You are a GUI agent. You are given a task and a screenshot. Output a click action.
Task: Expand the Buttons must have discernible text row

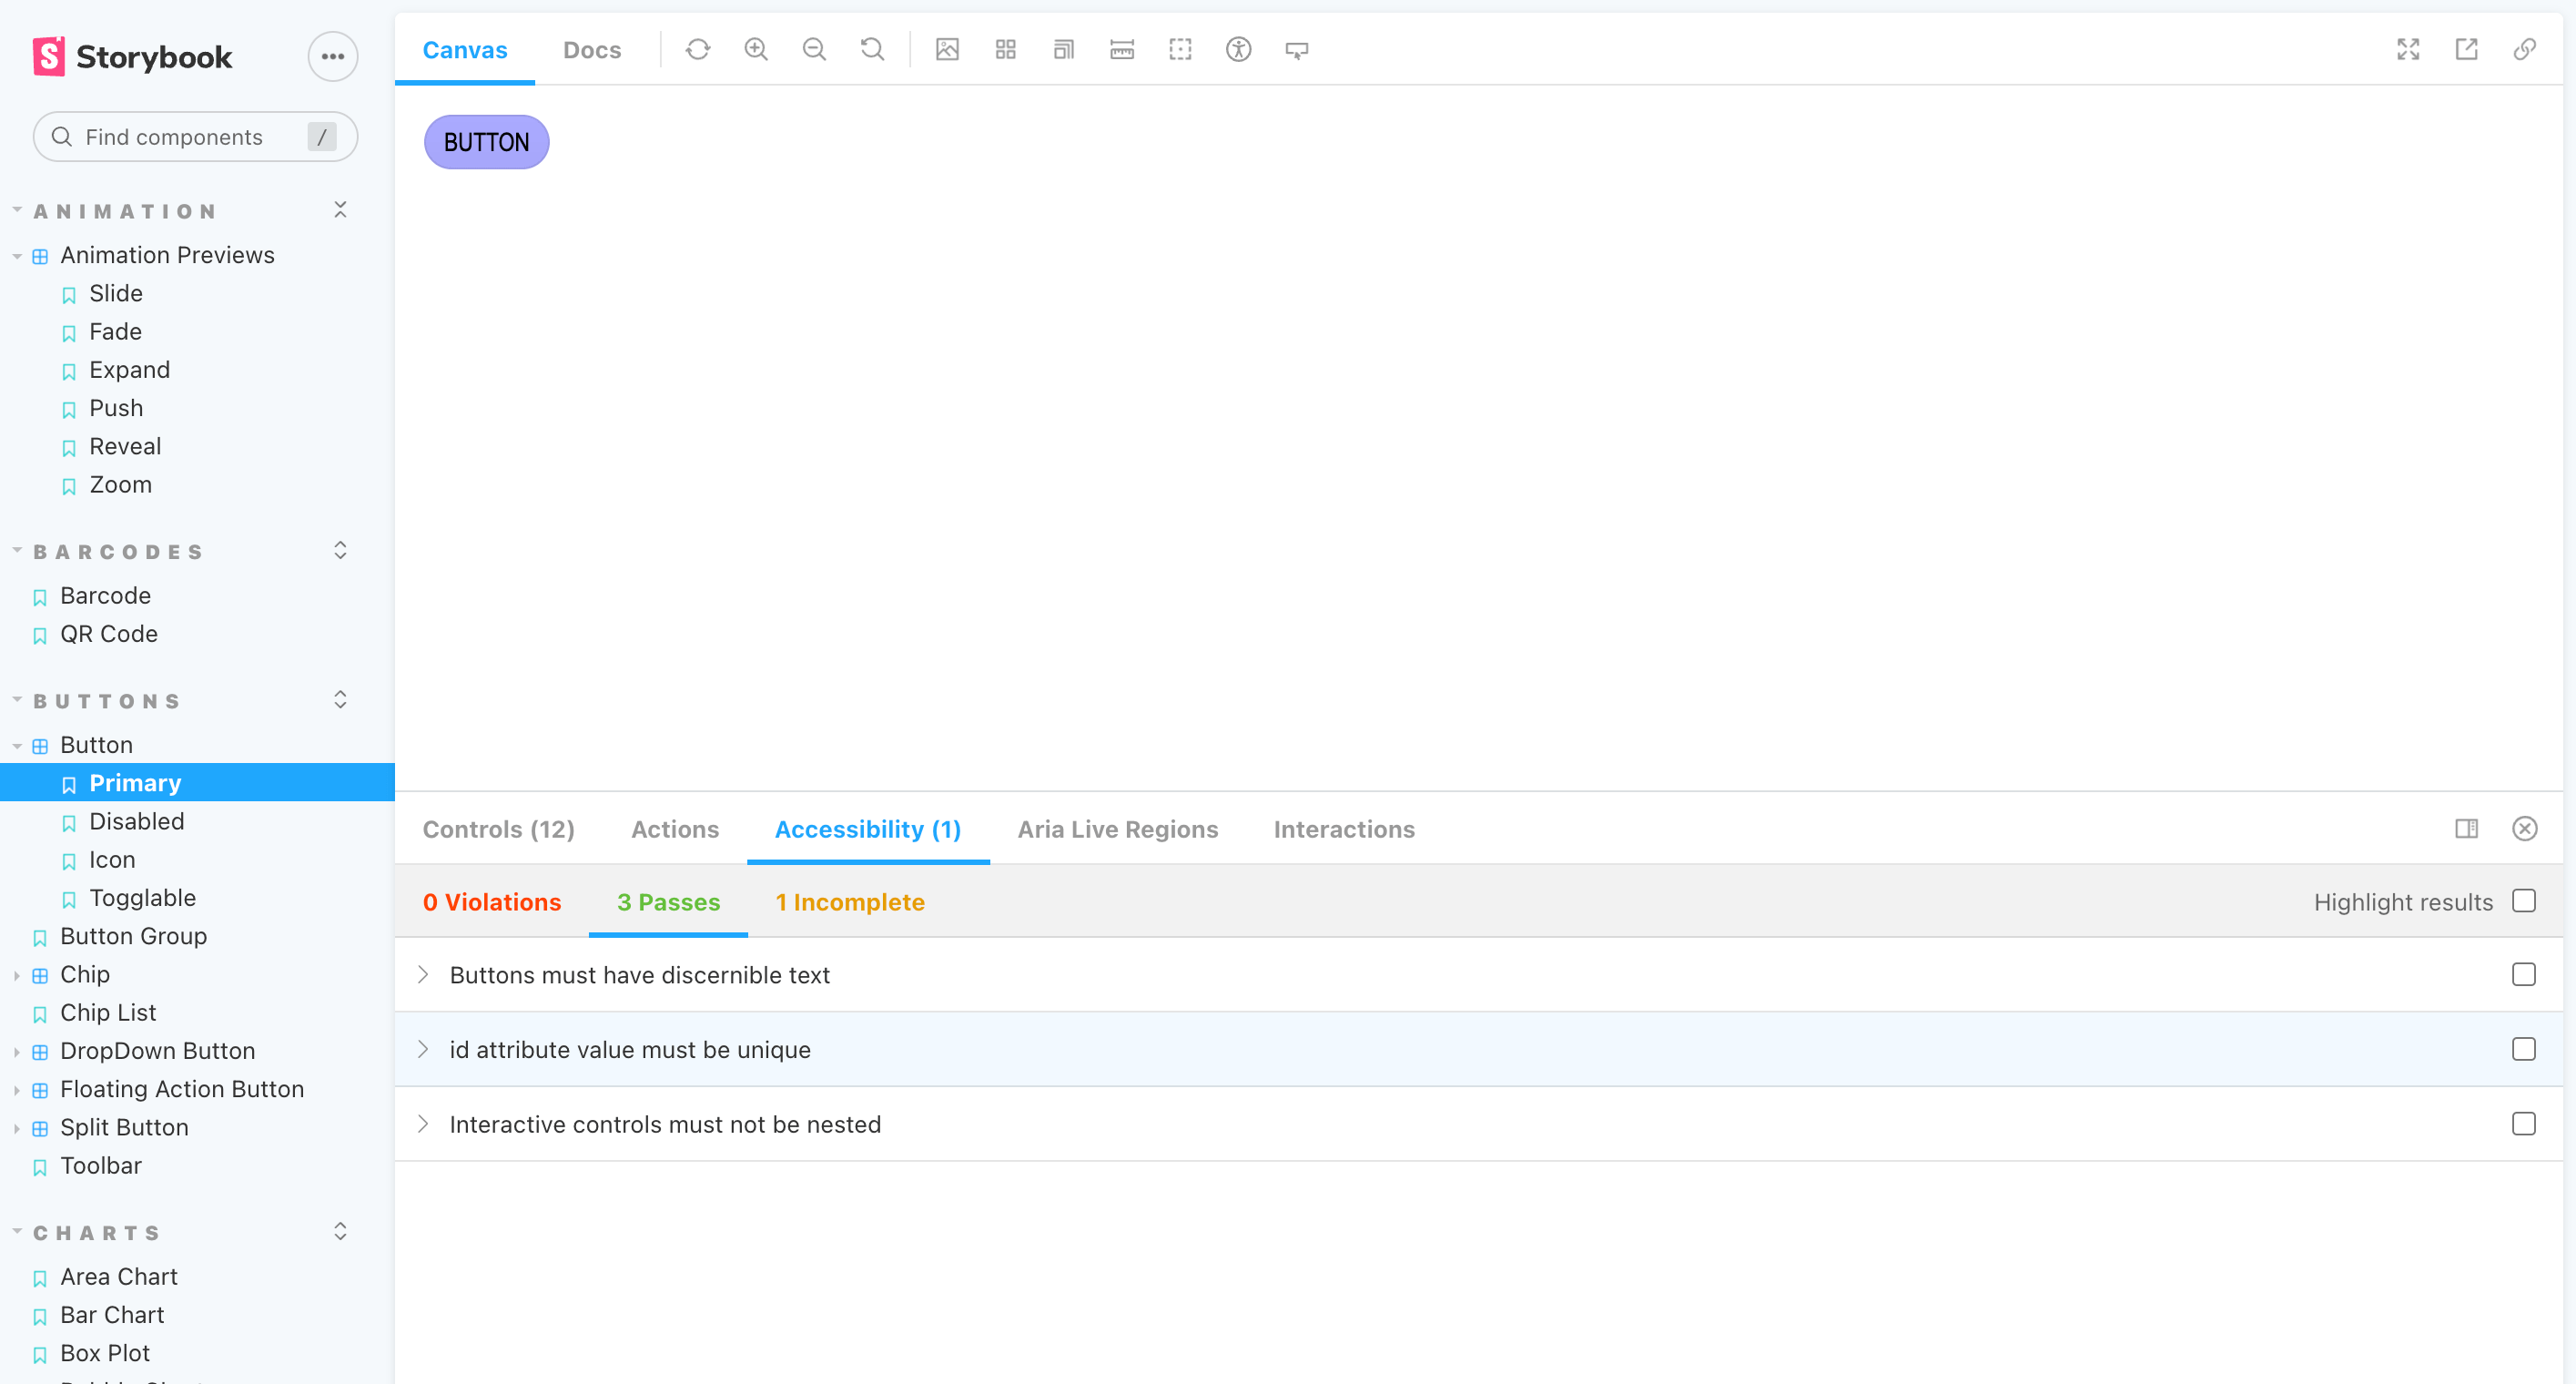coord(424,975)
